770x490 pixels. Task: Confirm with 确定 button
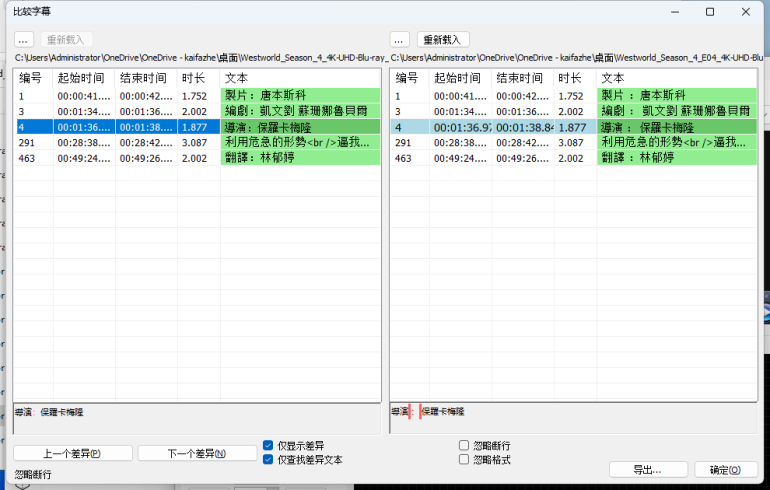(x=726, y=470)
